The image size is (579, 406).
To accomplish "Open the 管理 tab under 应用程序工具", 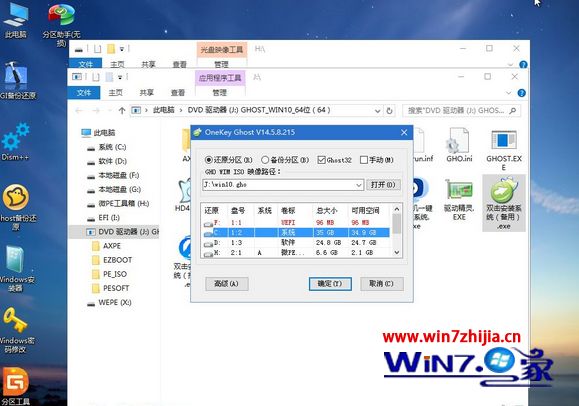I will (220, 92).
